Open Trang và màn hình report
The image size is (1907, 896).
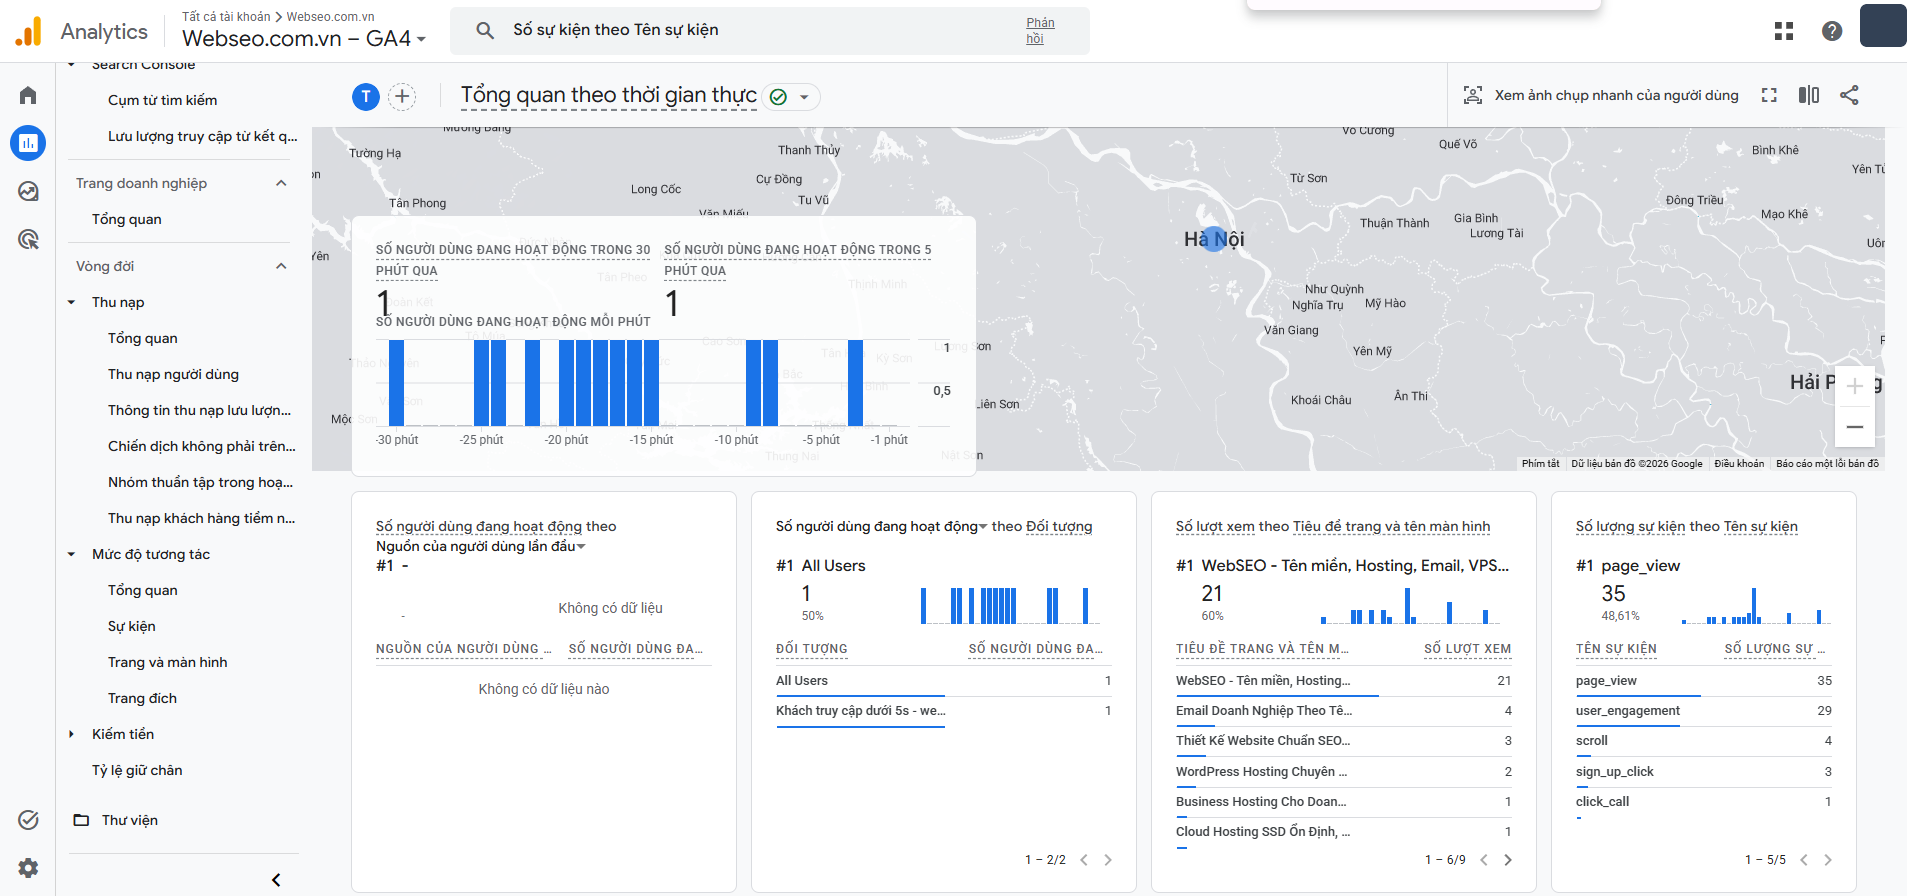coord(167,662)
